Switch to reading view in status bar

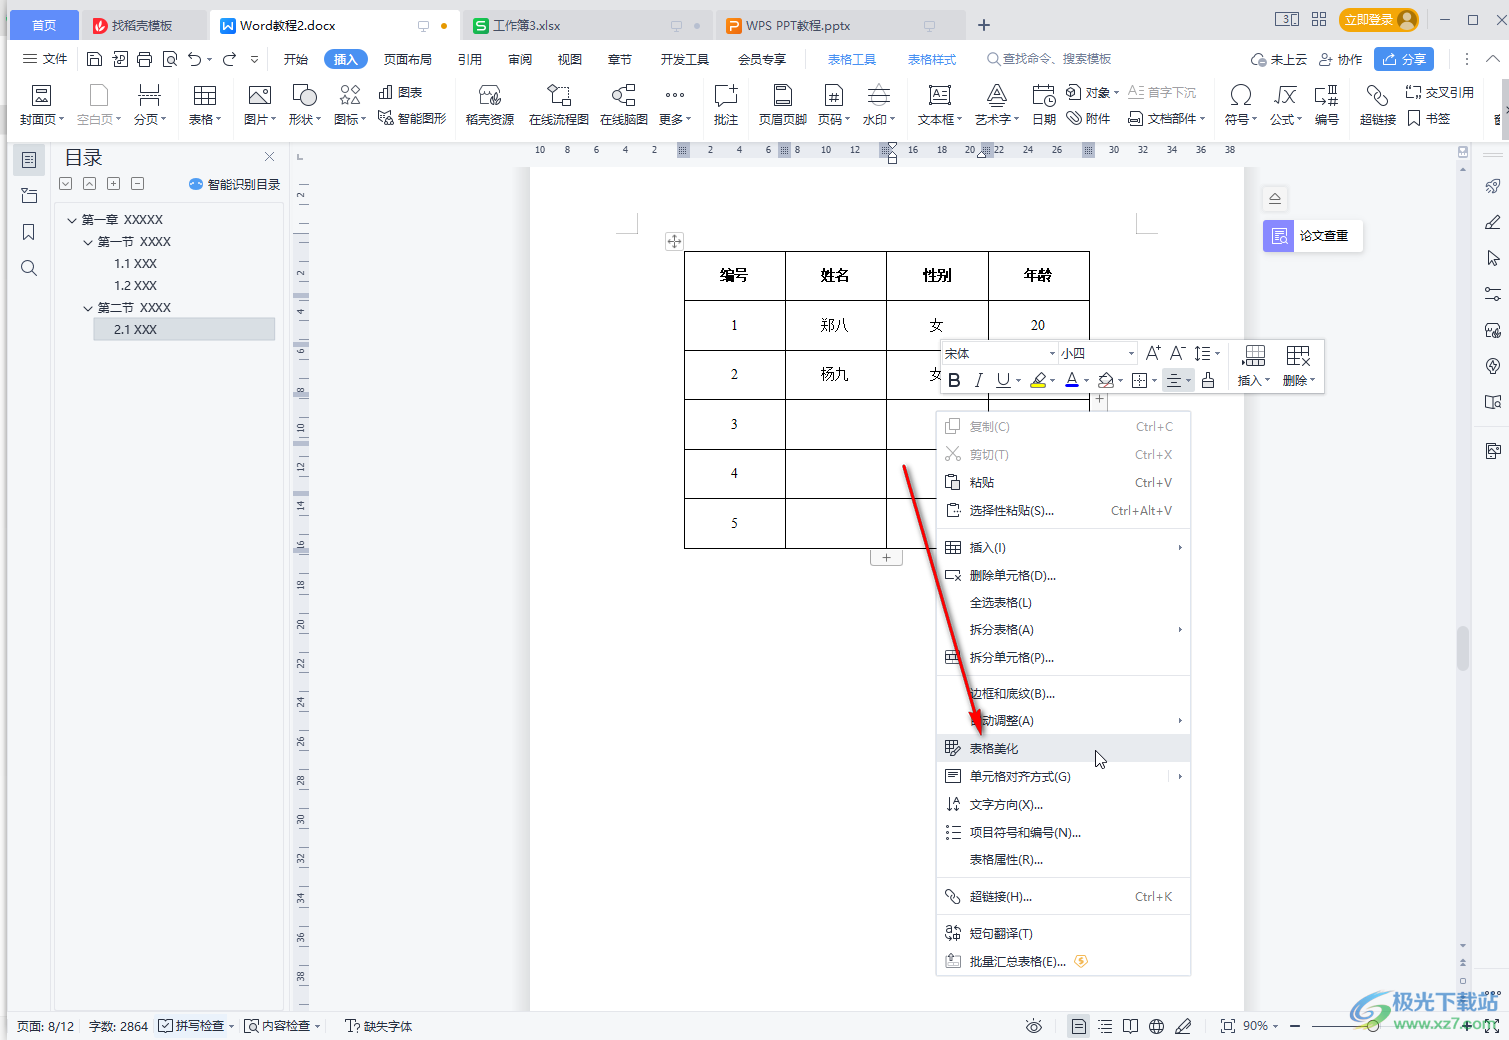pos(1130,1026)
